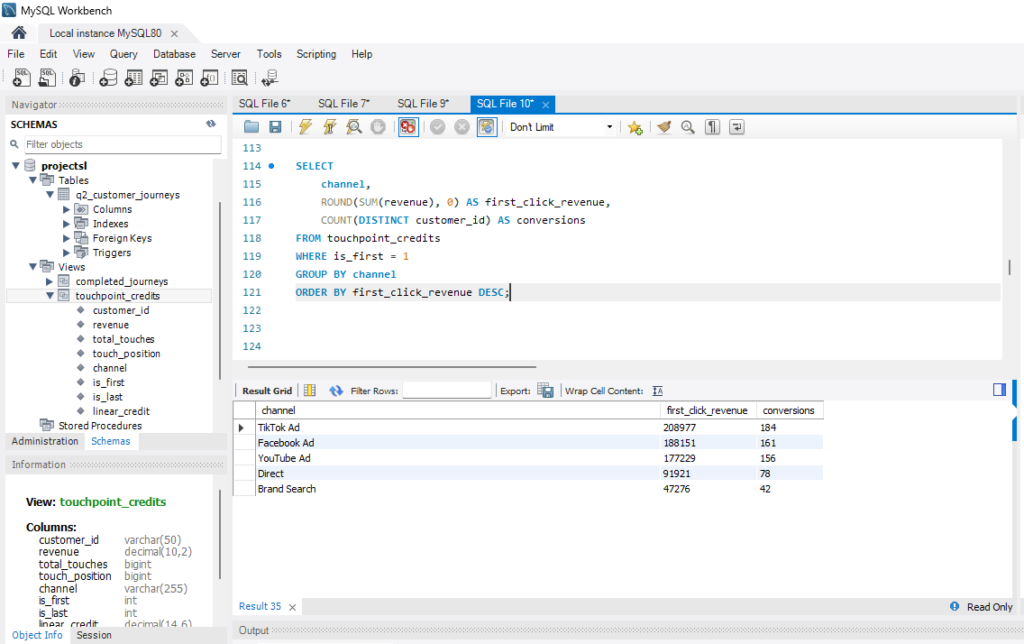Click the TikTok Ad result cell
This screenshot has height=644, width=1024.
(x=458, y=428)
